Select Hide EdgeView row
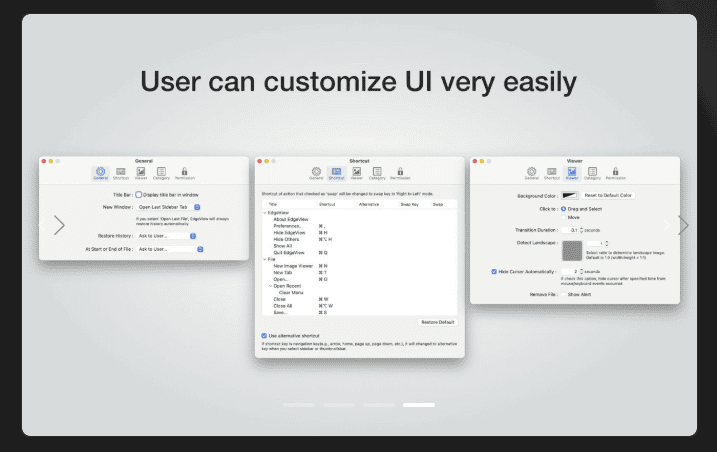This screenshot has height=452, width=717. pos(359,232)
